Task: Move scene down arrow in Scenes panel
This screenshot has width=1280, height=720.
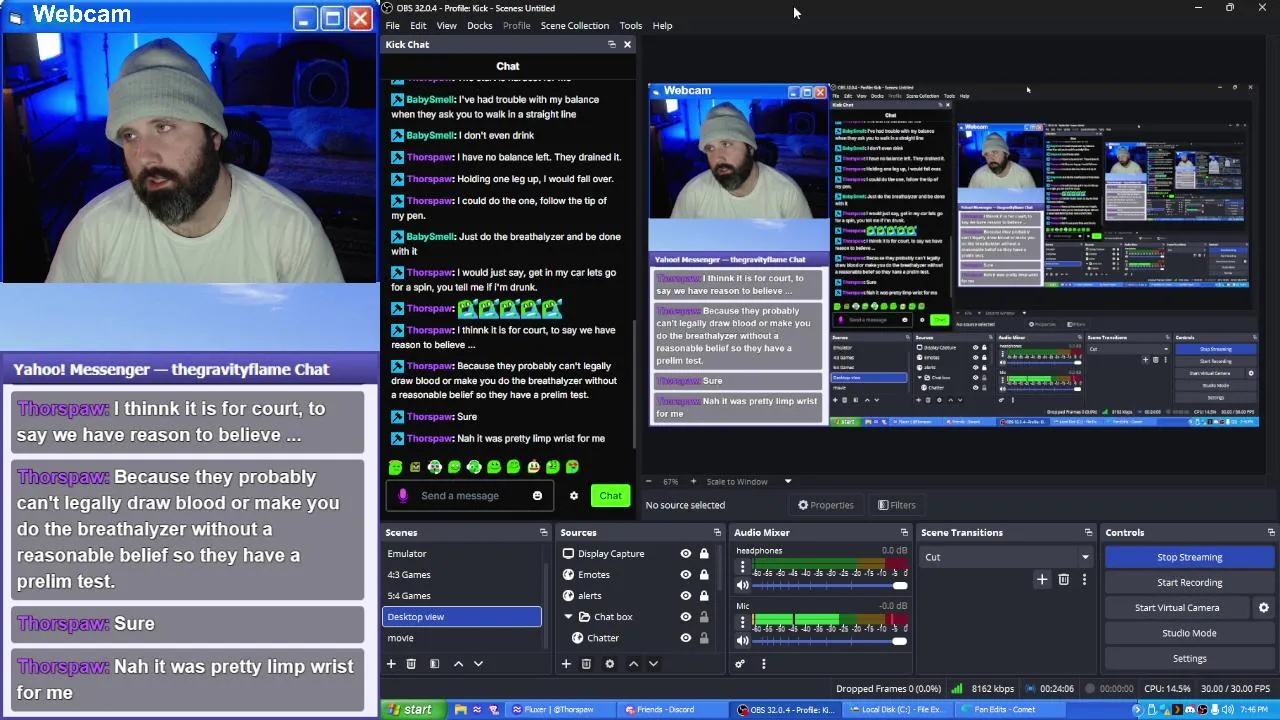Action: (x=478, y=664)
